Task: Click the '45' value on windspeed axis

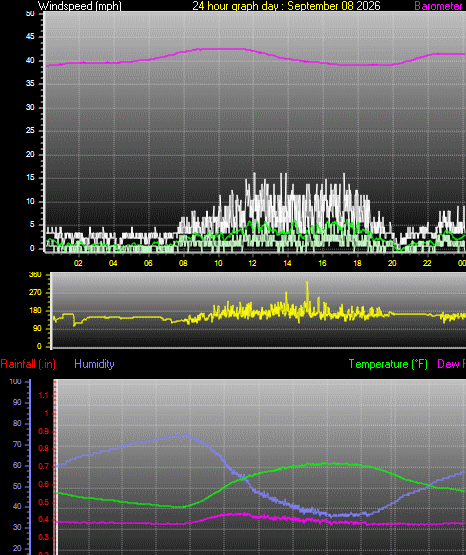Action: click(30, 36)
